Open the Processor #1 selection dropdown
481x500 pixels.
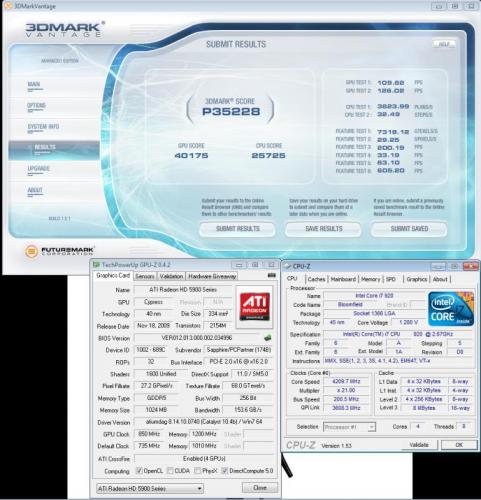(349, 427)
